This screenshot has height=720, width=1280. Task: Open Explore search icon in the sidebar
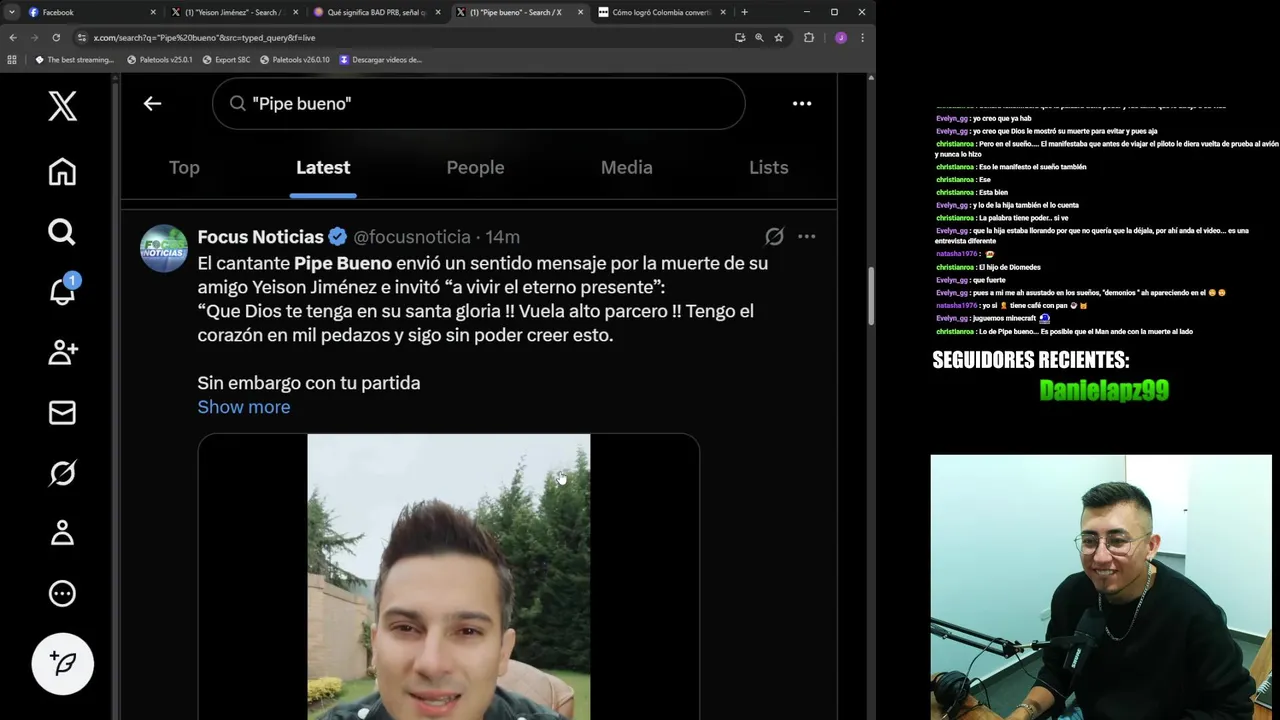[x=62, y=232]
